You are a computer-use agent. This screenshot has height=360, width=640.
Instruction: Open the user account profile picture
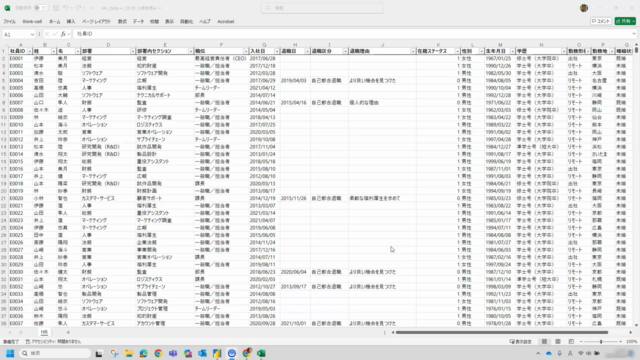click(584, 8)
